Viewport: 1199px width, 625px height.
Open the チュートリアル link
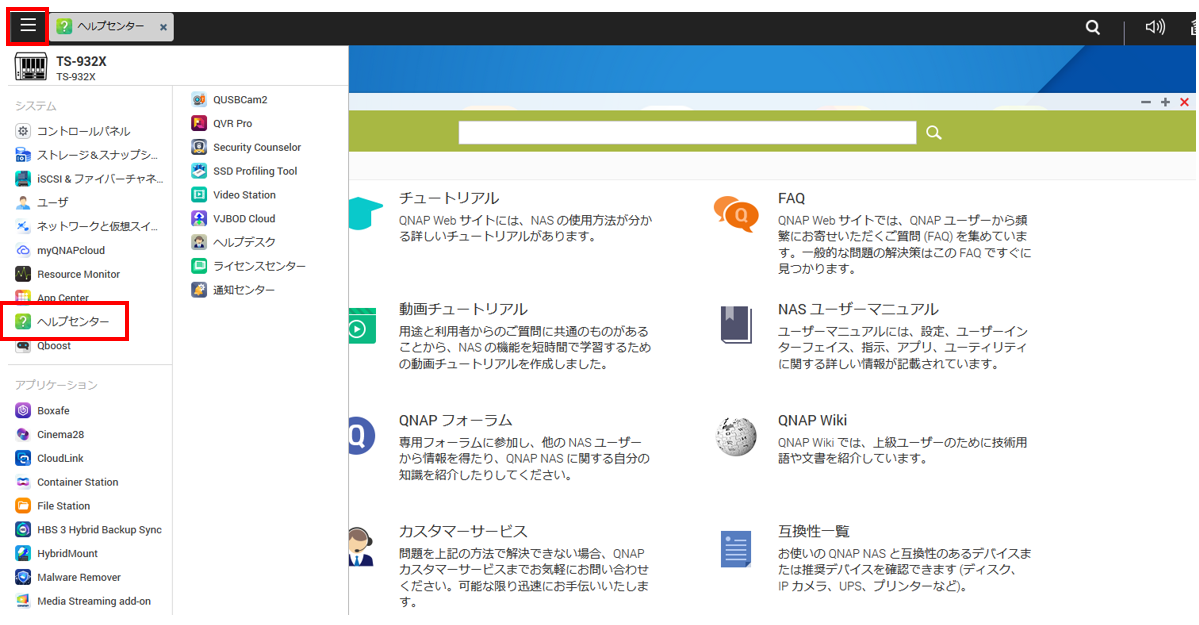(449, 198)
